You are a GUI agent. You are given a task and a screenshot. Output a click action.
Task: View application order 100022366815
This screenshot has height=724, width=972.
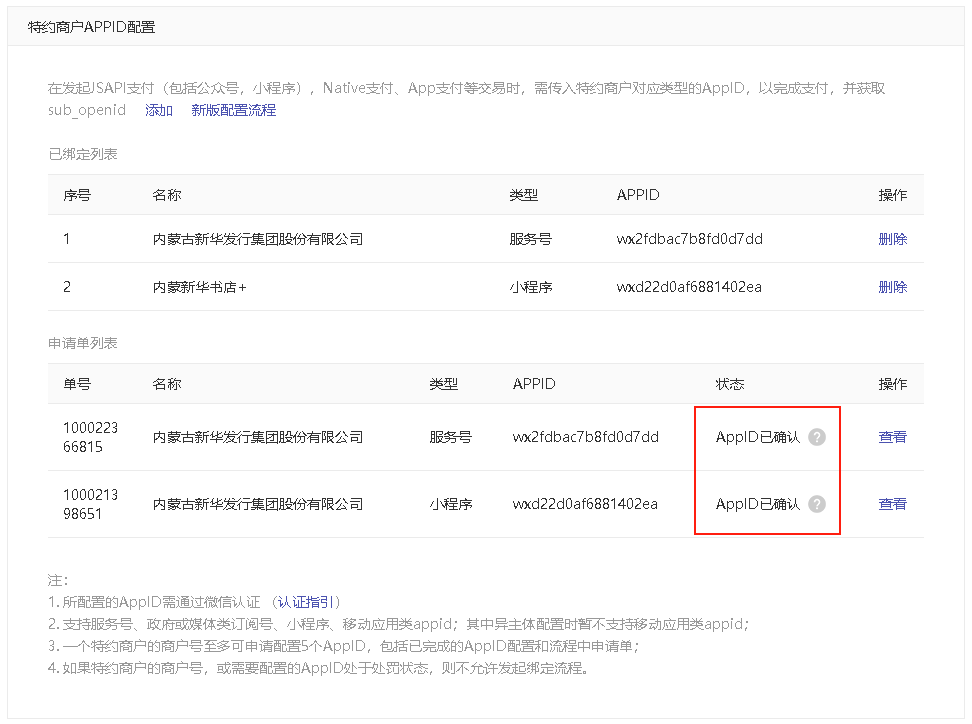(x=892, y=437)
